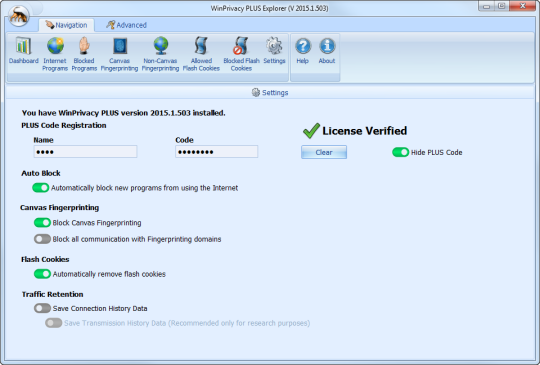Viewport: 540px width, 365px height.
Task: Click the Clear button
Action: [x=324, y=152]
